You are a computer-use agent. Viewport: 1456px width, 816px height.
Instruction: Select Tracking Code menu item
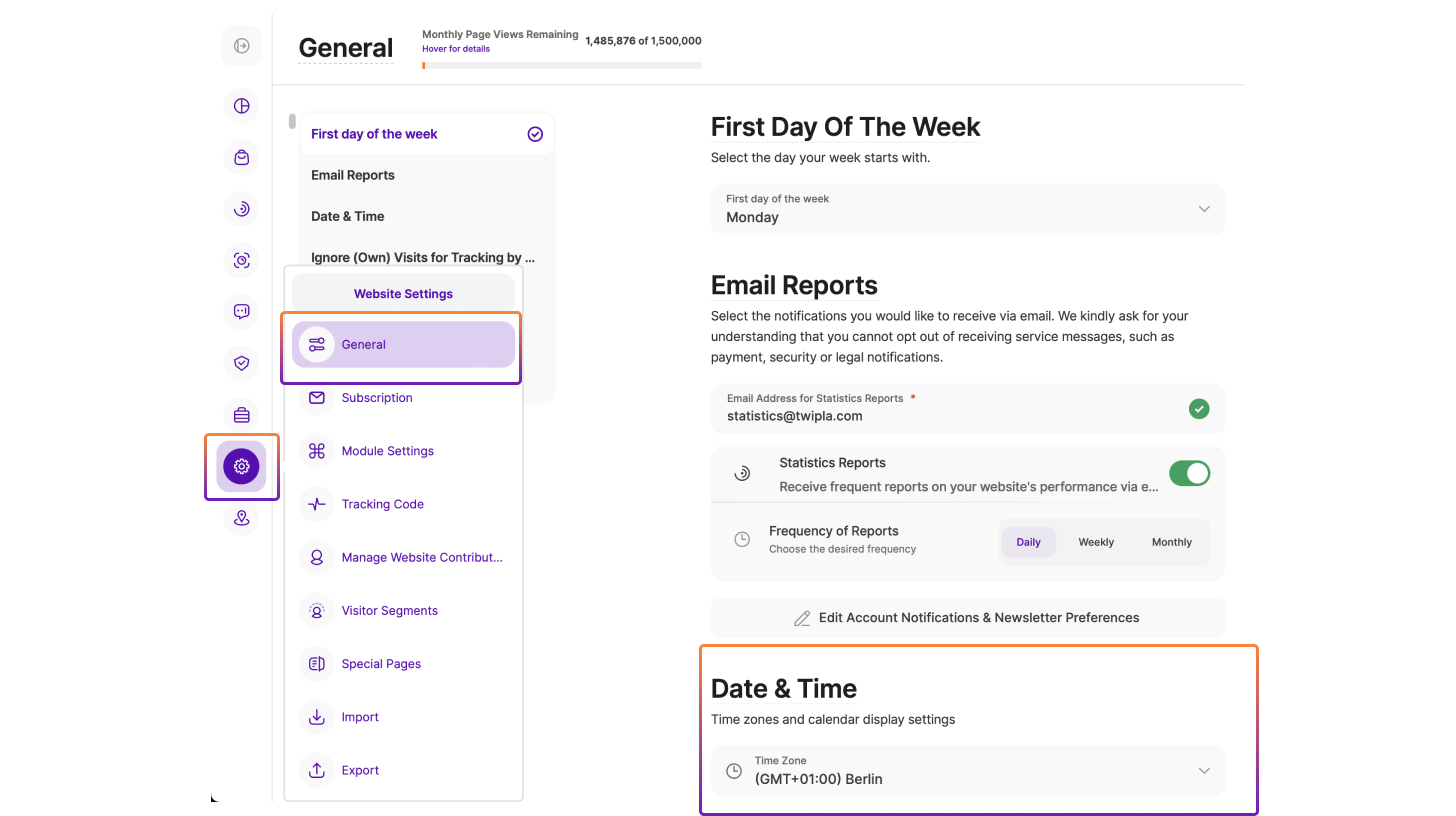click(382, 504)
